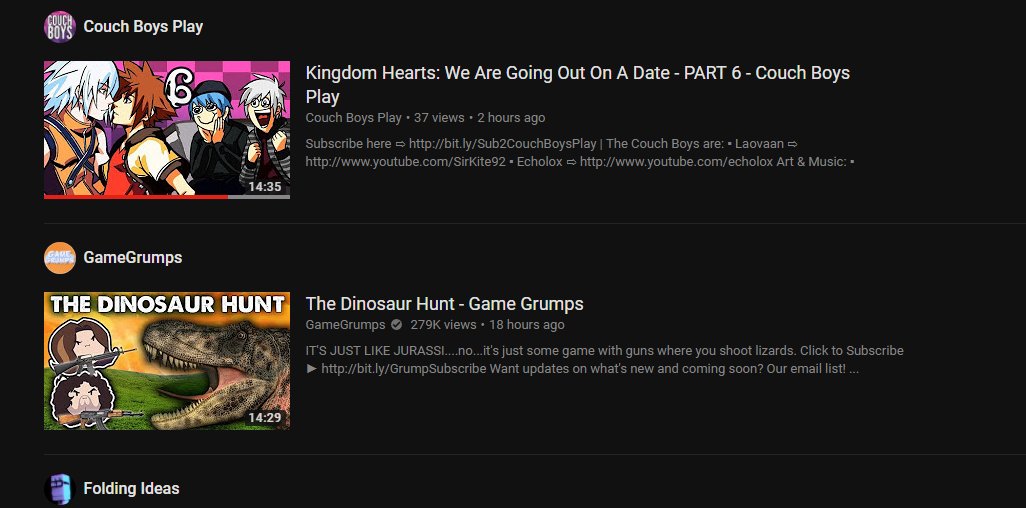Click the '37 views' text
This screenshot has width=1026, height=508.
pyautogui.click(x=439, y=118)
